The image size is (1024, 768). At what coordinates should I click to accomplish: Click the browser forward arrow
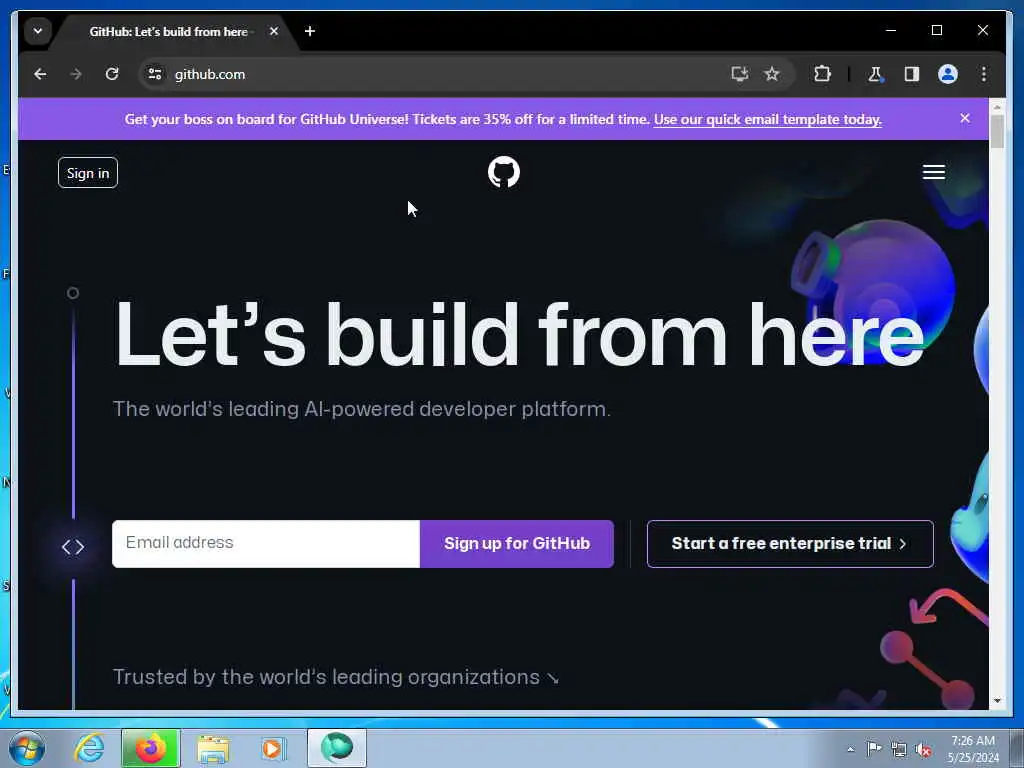pyautogui.click(x=76, y=74)
